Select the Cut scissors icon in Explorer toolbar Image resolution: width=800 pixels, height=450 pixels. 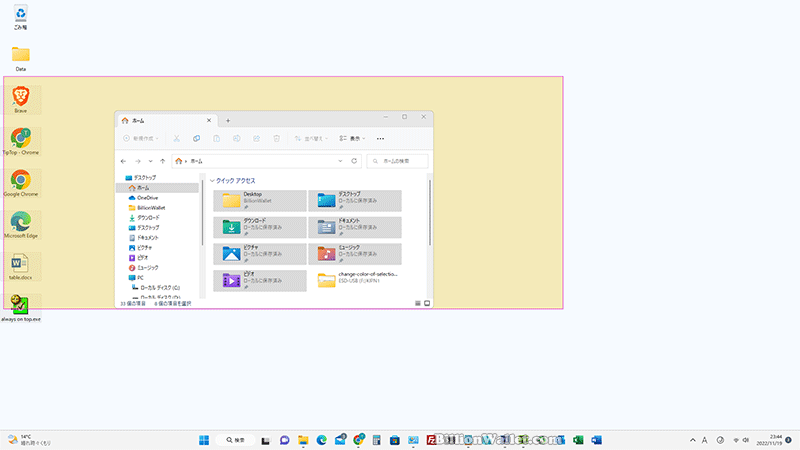[177, 138]
